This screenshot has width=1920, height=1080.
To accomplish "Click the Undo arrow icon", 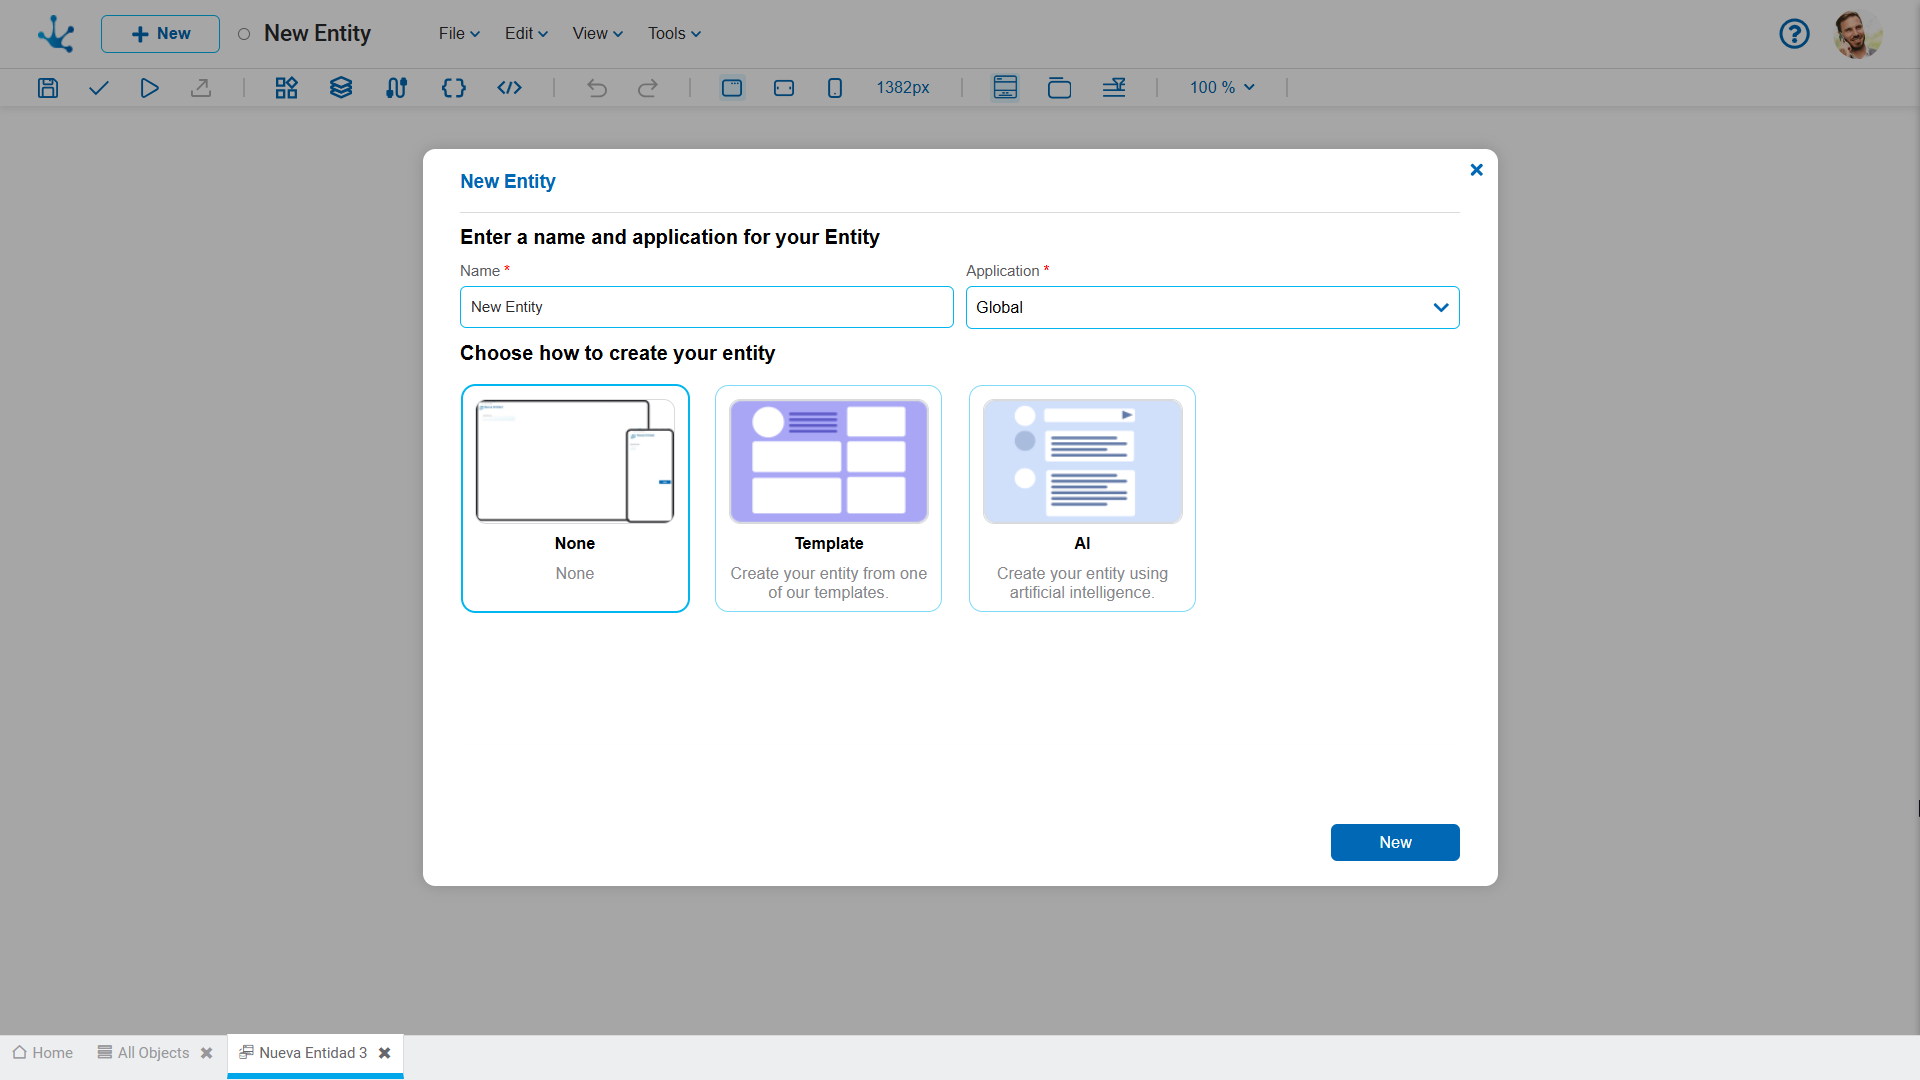I will (597, 88).
